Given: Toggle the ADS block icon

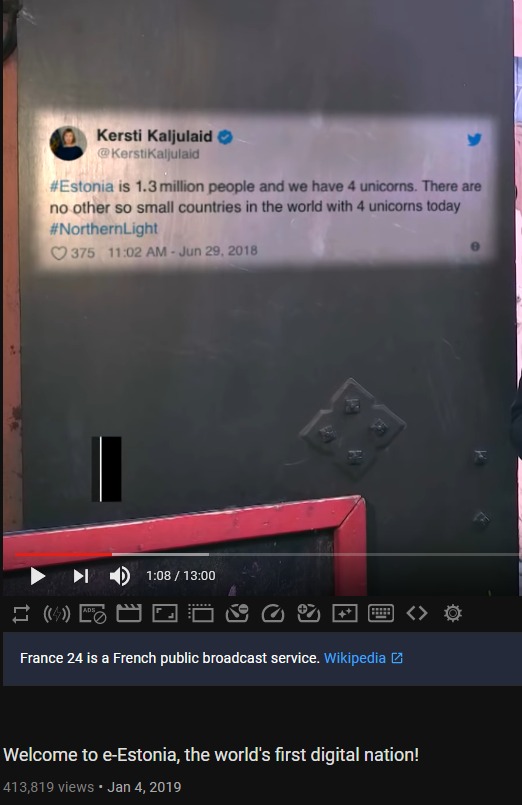Looking at the screenshot, I should click(92, 614).
